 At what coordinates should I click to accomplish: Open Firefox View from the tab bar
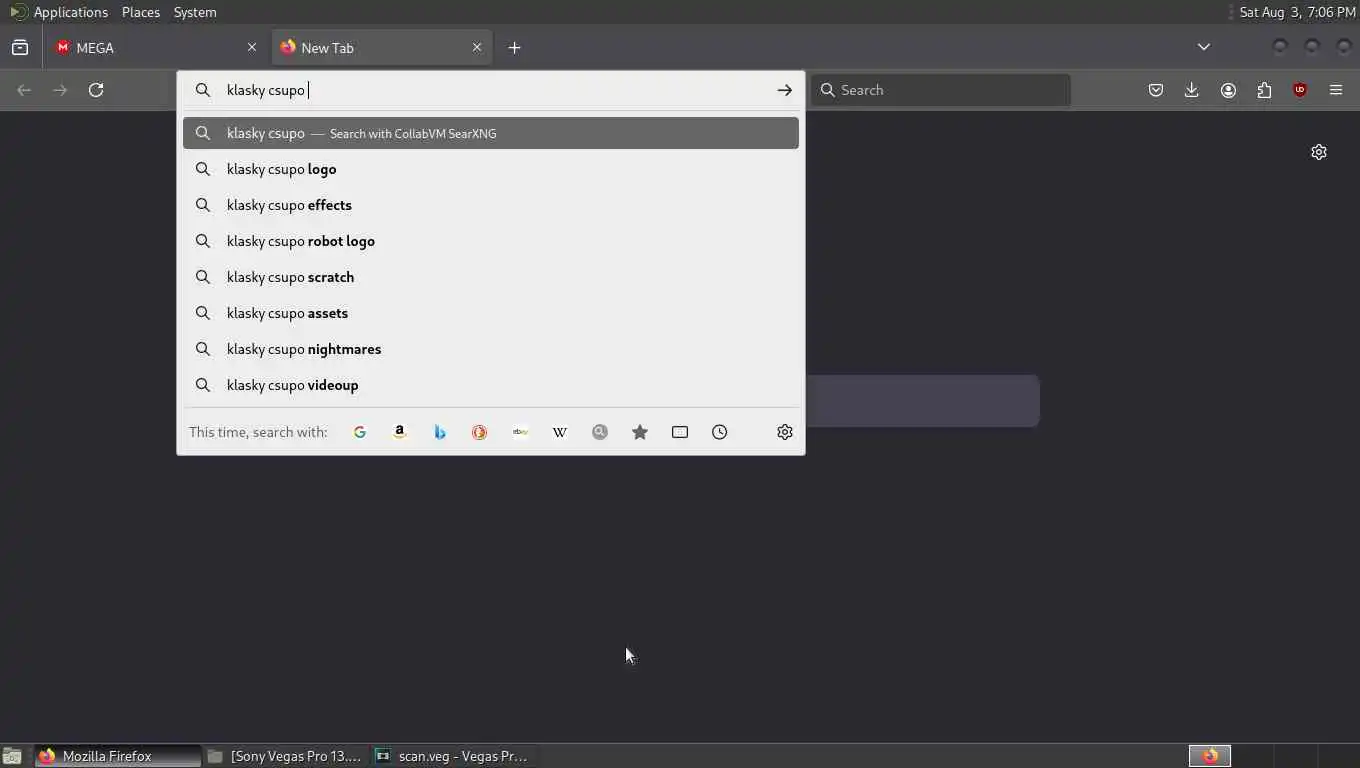click(20, 47)
